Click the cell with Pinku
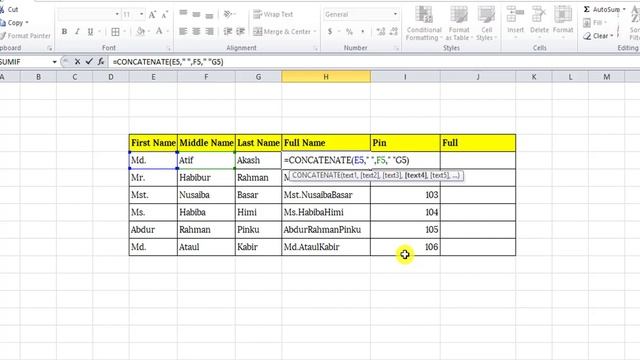The image size is (640, 360). coord(258,229)
